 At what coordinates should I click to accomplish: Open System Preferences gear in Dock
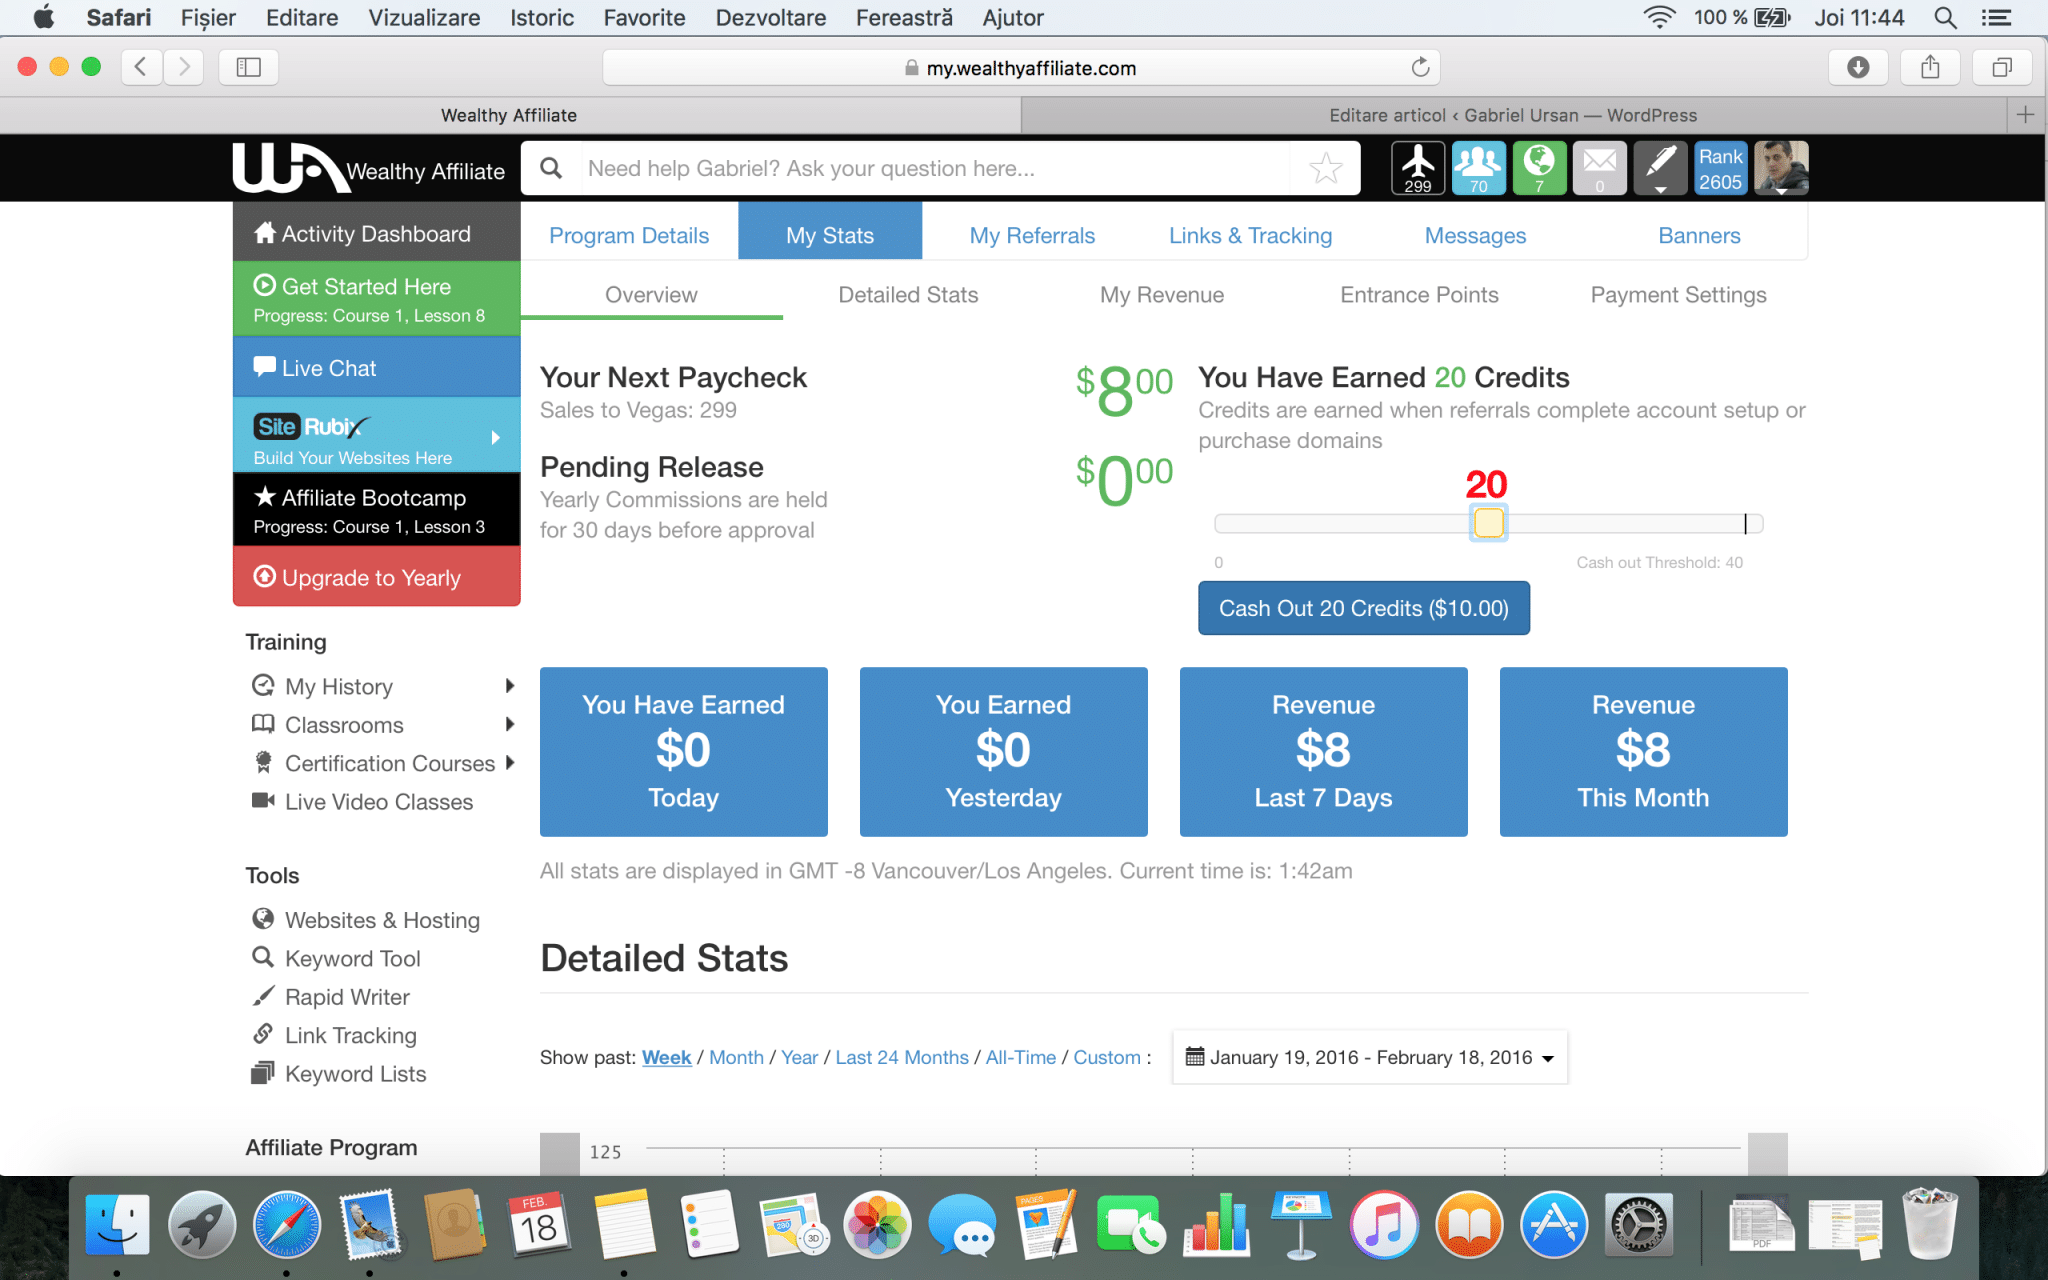pyautogui.click(x=1638, y=1225)
